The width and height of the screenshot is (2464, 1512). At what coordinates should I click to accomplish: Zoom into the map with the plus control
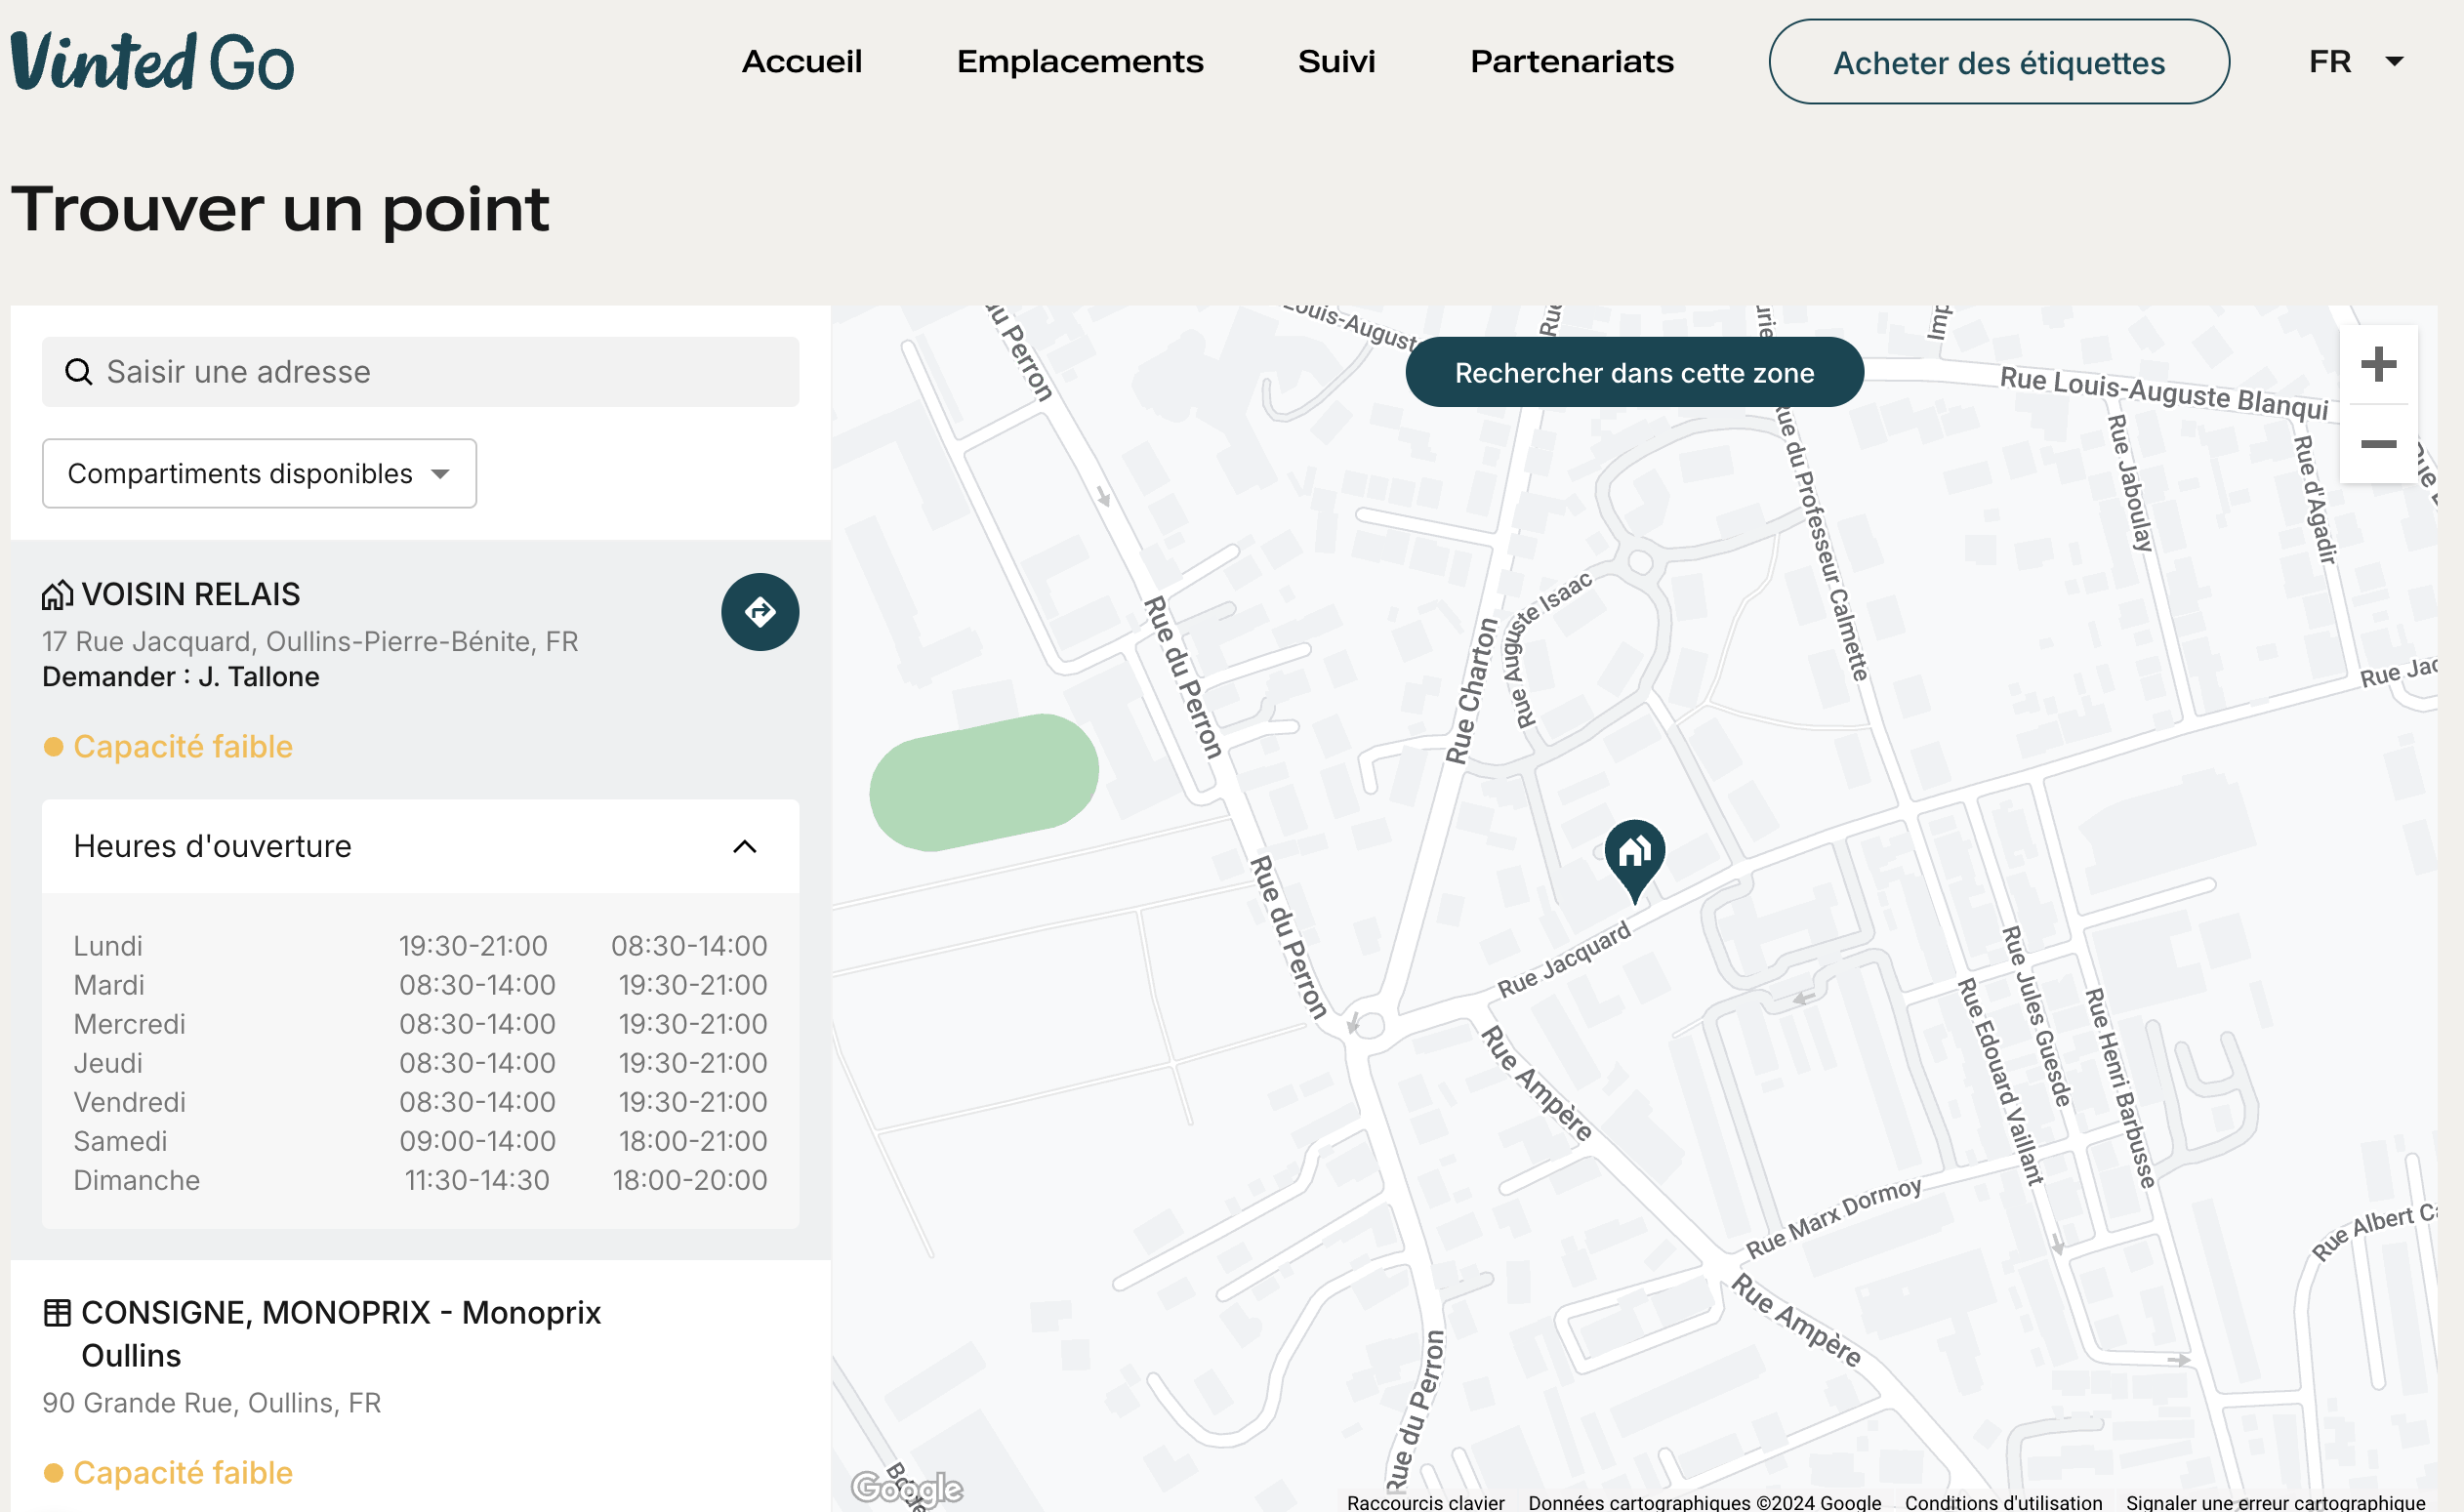(2379, 364)
